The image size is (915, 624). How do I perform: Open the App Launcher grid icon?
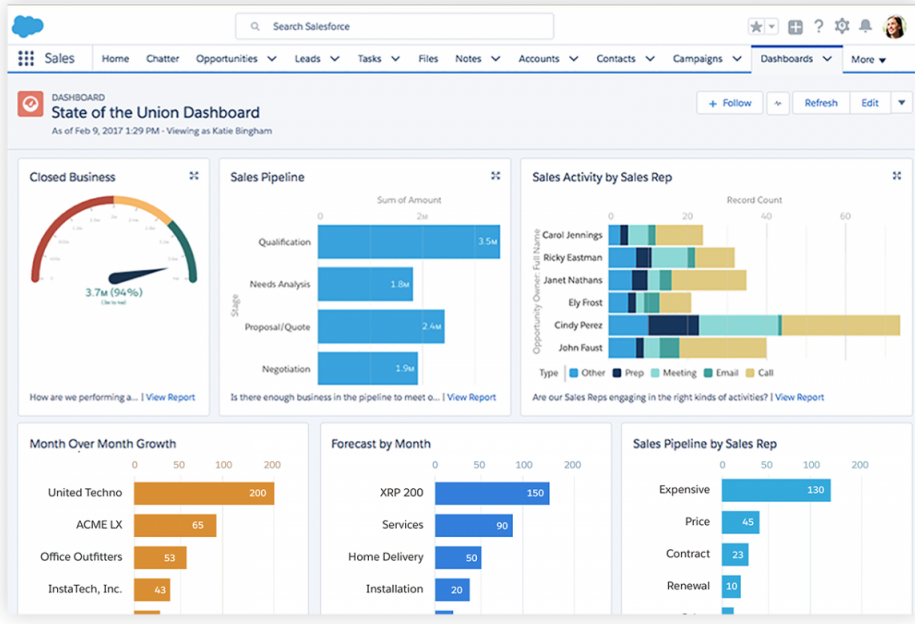pyautogui.click(x=26, y=58)
